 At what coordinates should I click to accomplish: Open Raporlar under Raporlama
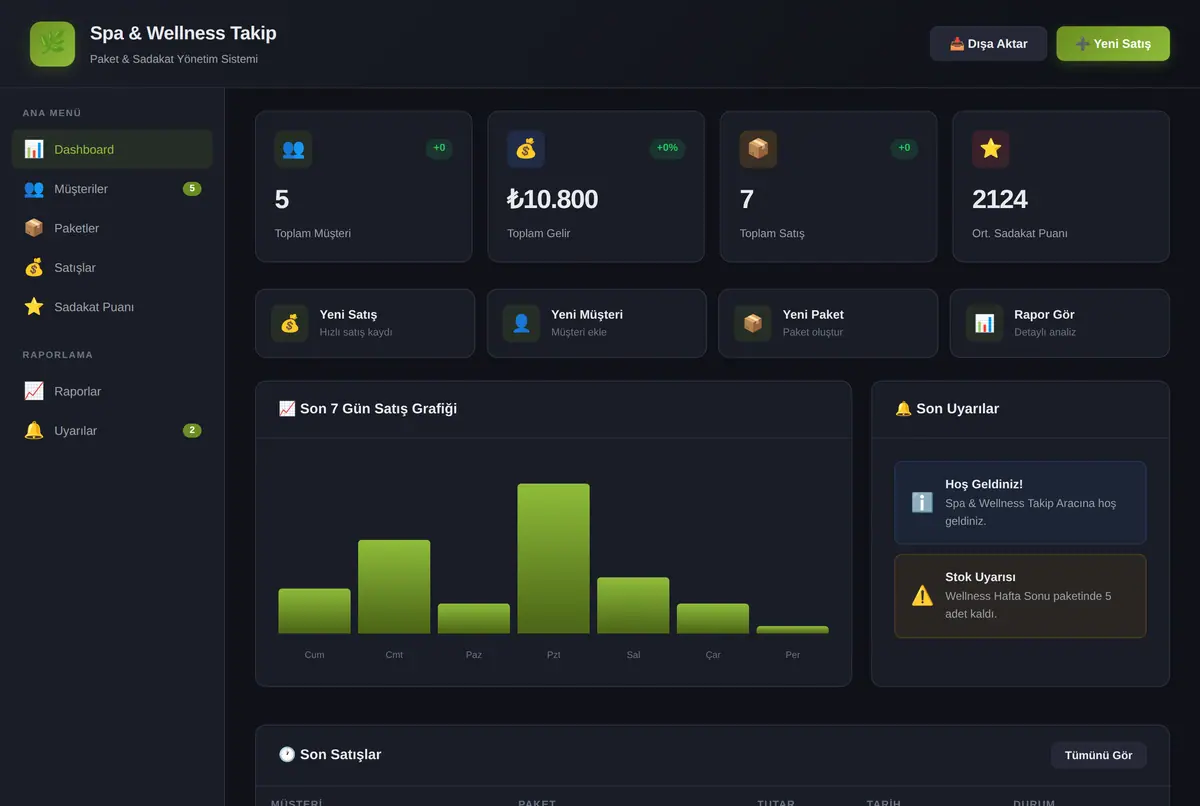(112, 391)
